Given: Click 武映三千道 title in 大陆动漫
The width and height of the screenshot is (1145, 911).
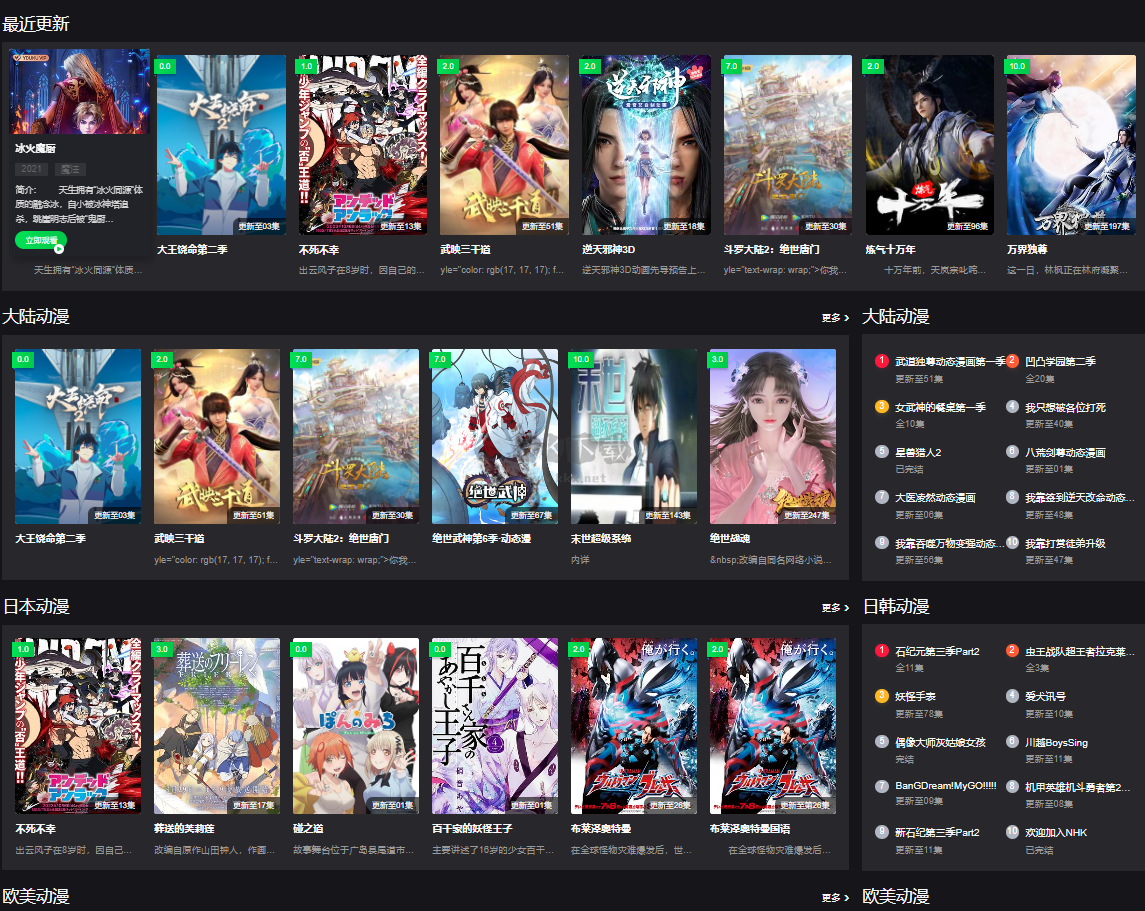Looking at the screenshot, I should click(x=179, y=539).
